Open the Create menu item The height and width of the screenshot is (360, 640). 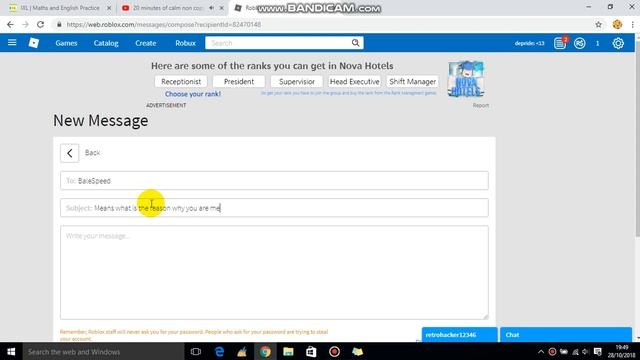pyautogui.click(x=146, y=43)
